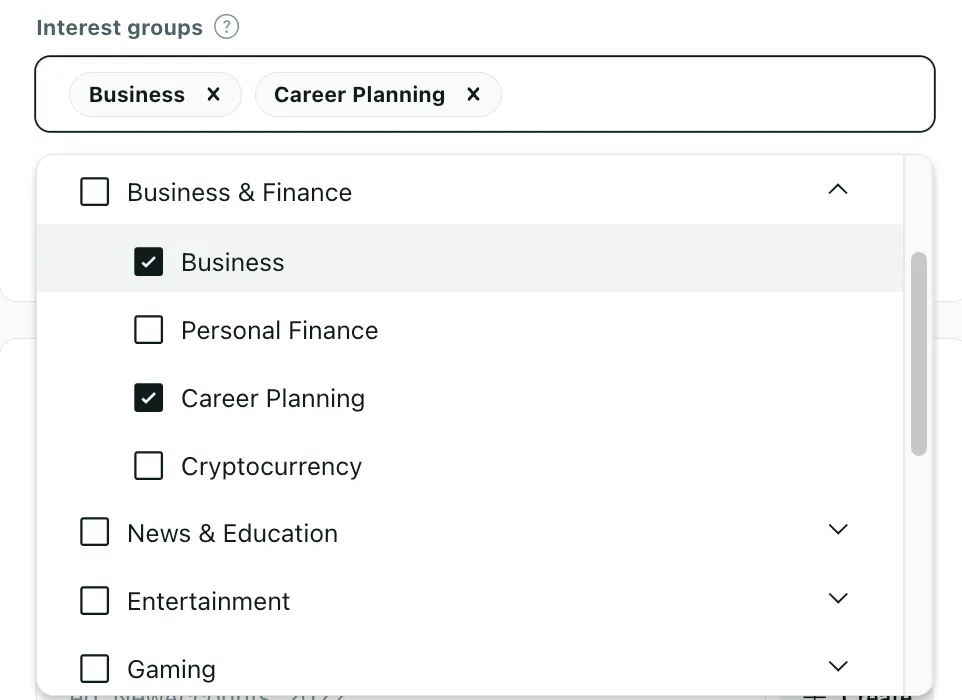Check the Entertainment checkbox

pyautogui.click(x=94, y=600)
